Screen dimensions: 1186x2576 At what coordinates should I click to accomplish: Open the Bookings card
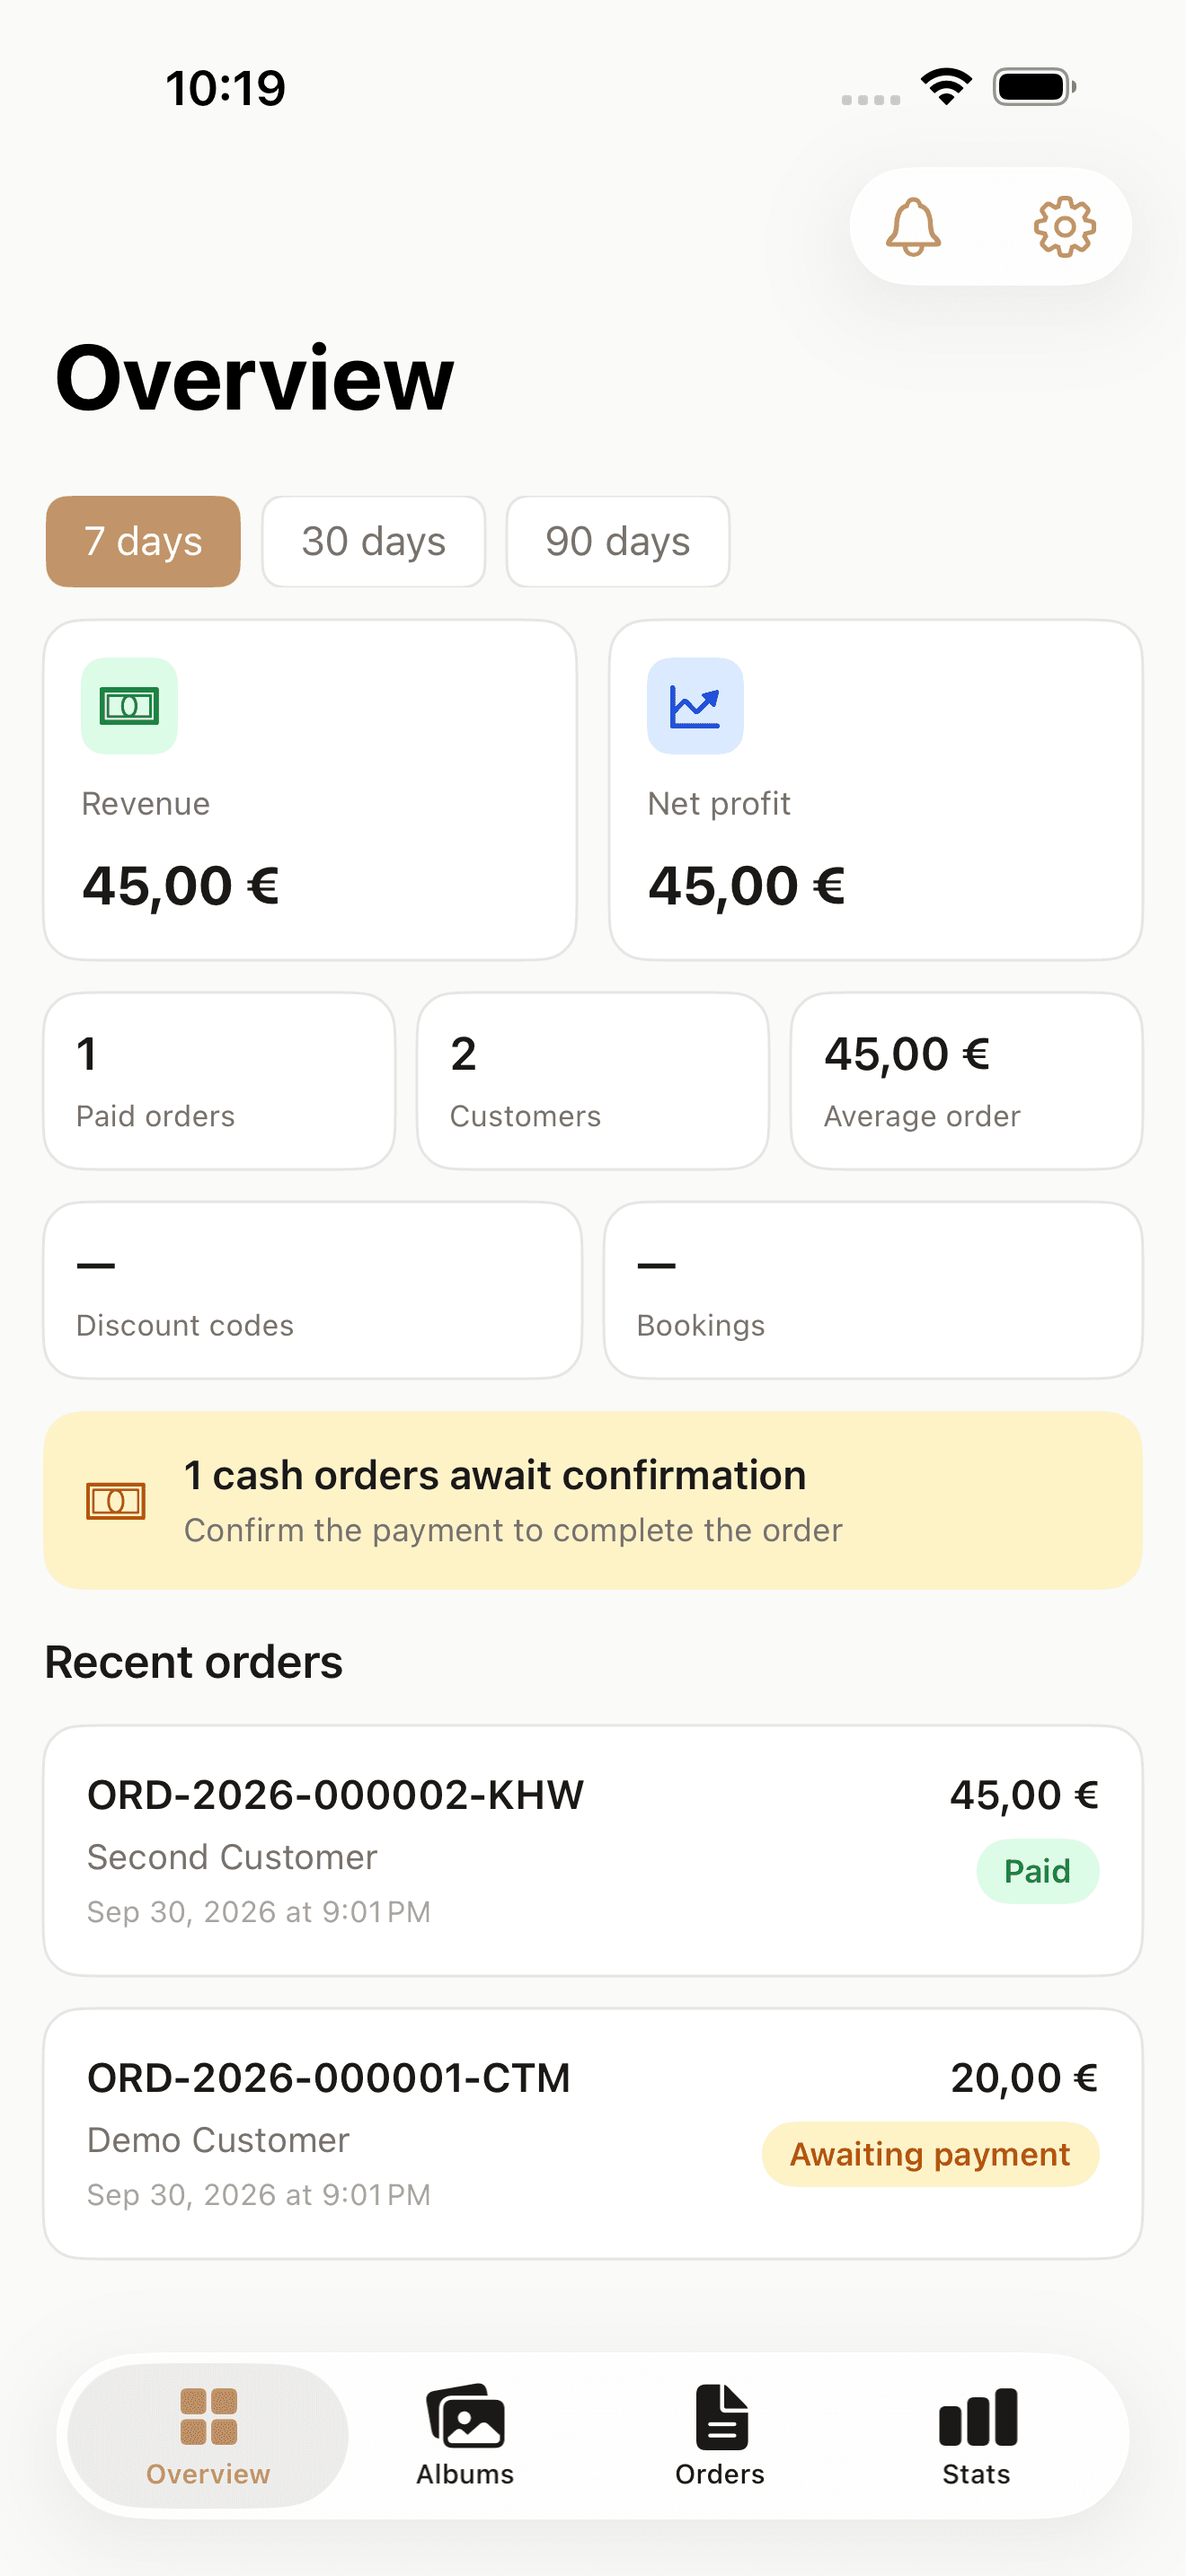pyautogui.click(x=873, y=1290)
